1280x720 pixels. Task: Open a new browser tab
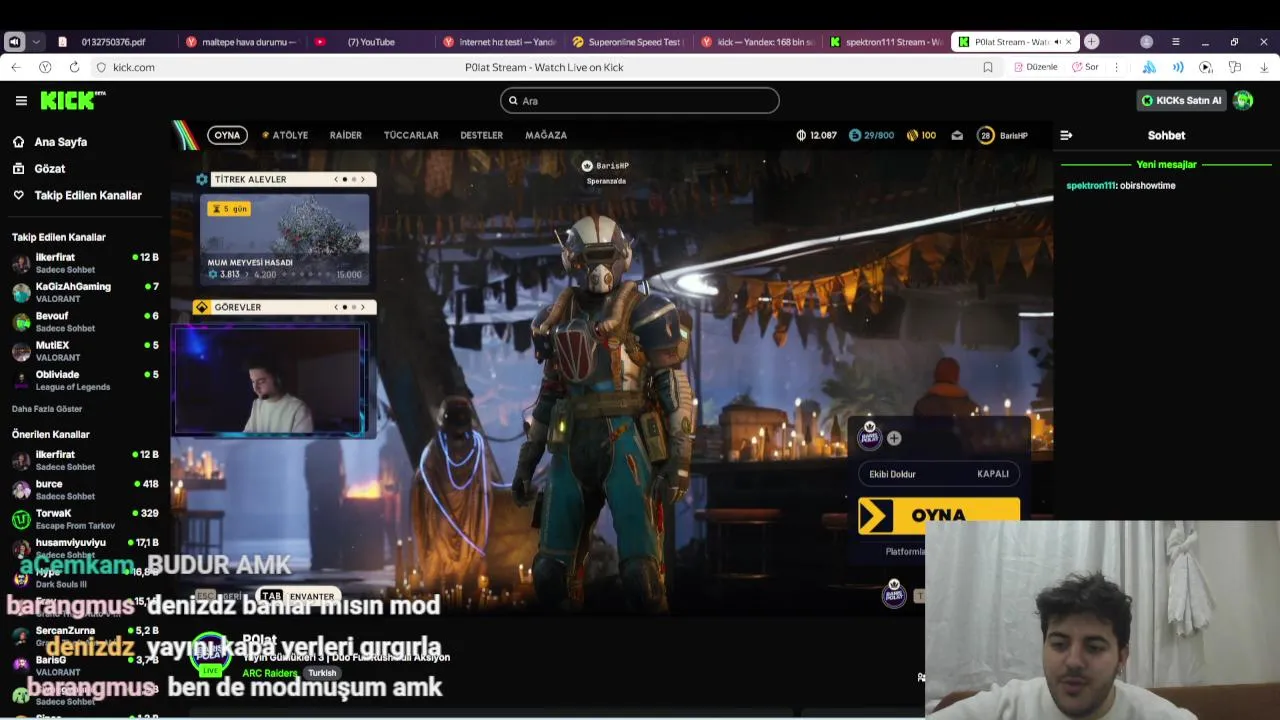(x=1091, y=41)
